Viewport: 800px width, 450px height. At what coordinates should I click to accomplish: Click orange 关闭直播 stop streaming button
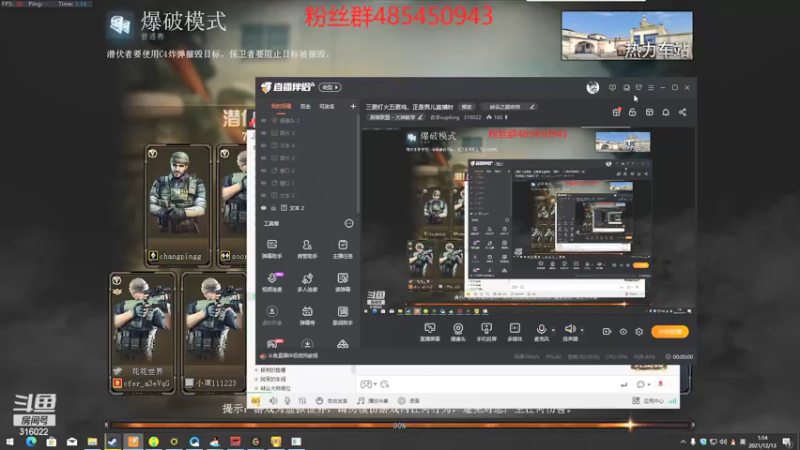tap(669, 332)
